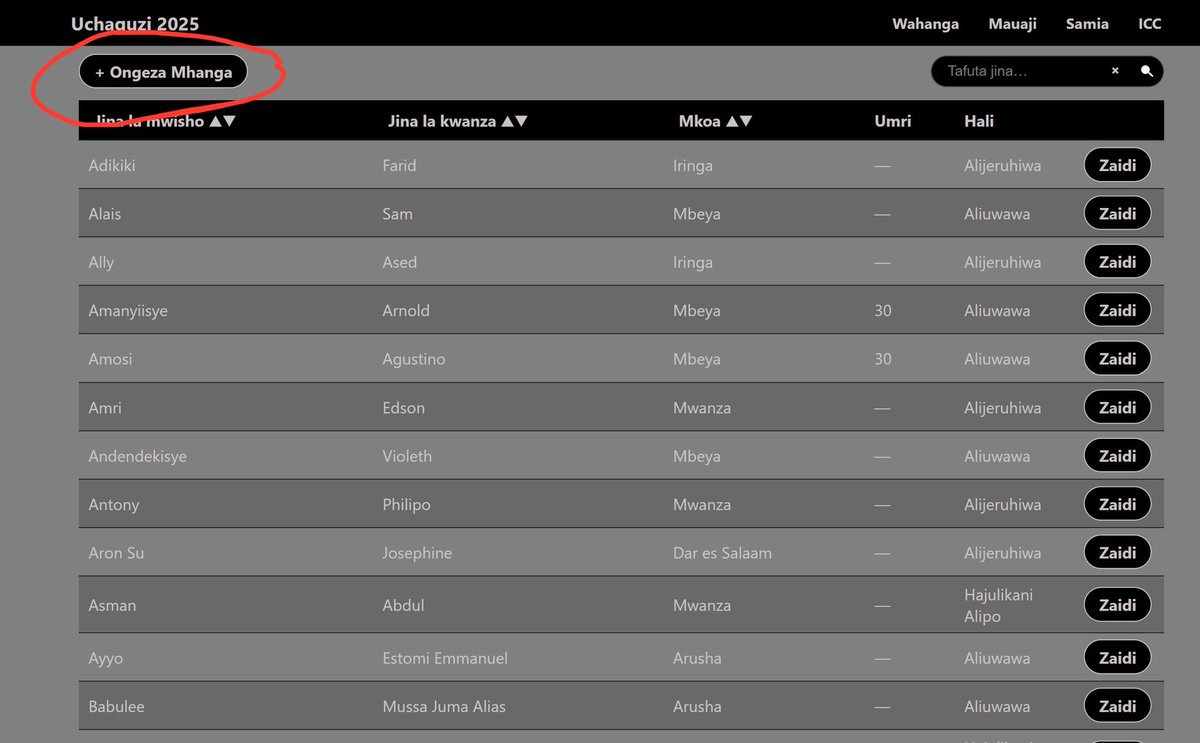
Task: Click Aliuwawa status in Ayyo row
Action: click(x=997, y=659)
